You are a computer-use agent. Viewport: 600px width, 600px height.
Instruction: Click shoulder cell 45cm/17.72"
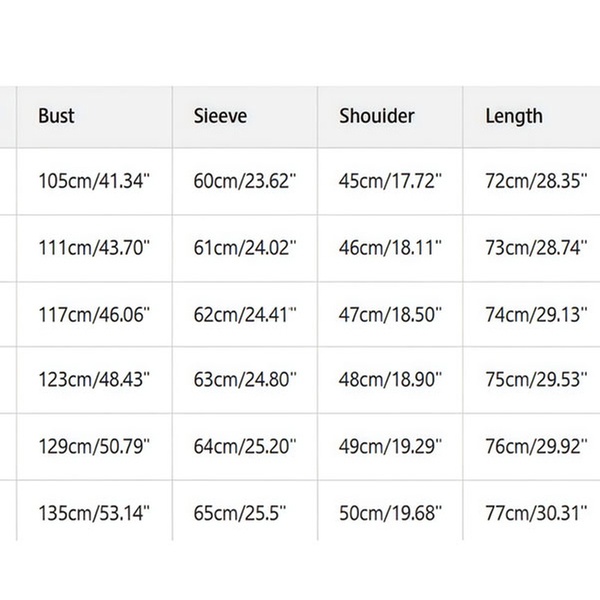click(x=391, y=183)
